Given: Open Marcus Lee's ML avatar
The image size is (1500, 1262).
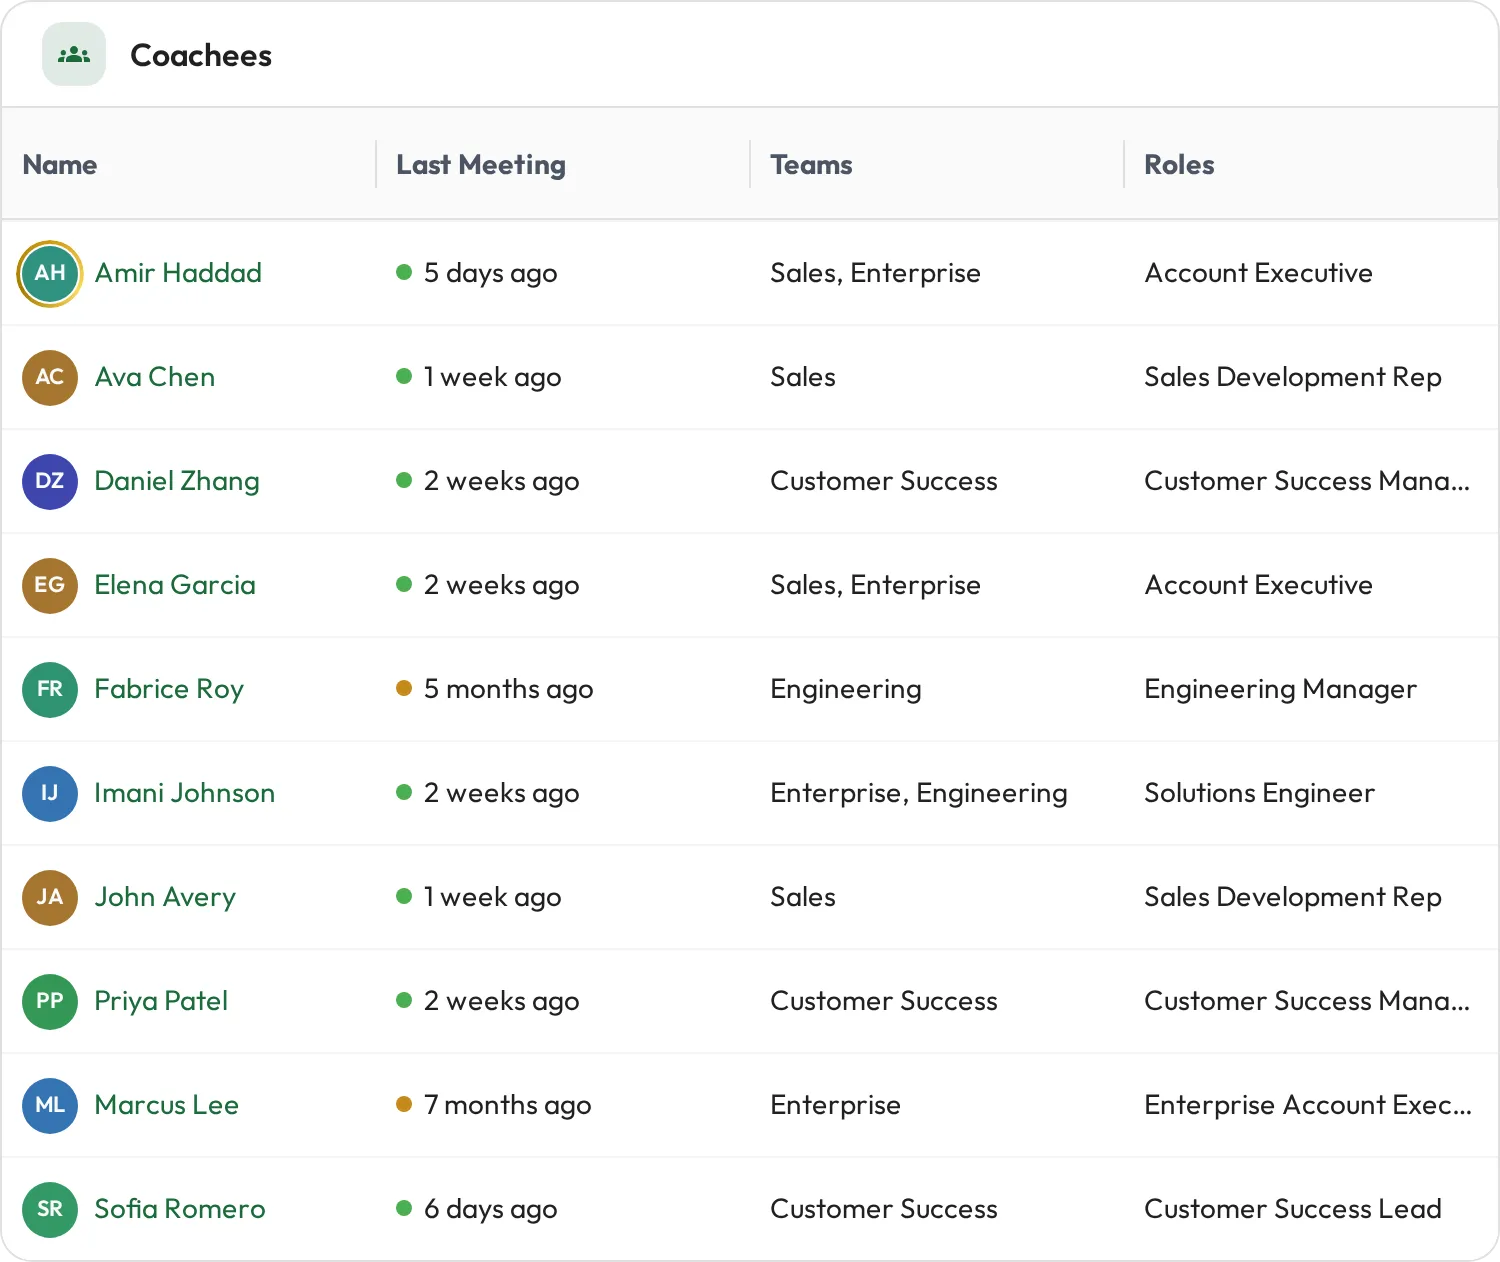Looking at the screenshot, I should 50,1105.
